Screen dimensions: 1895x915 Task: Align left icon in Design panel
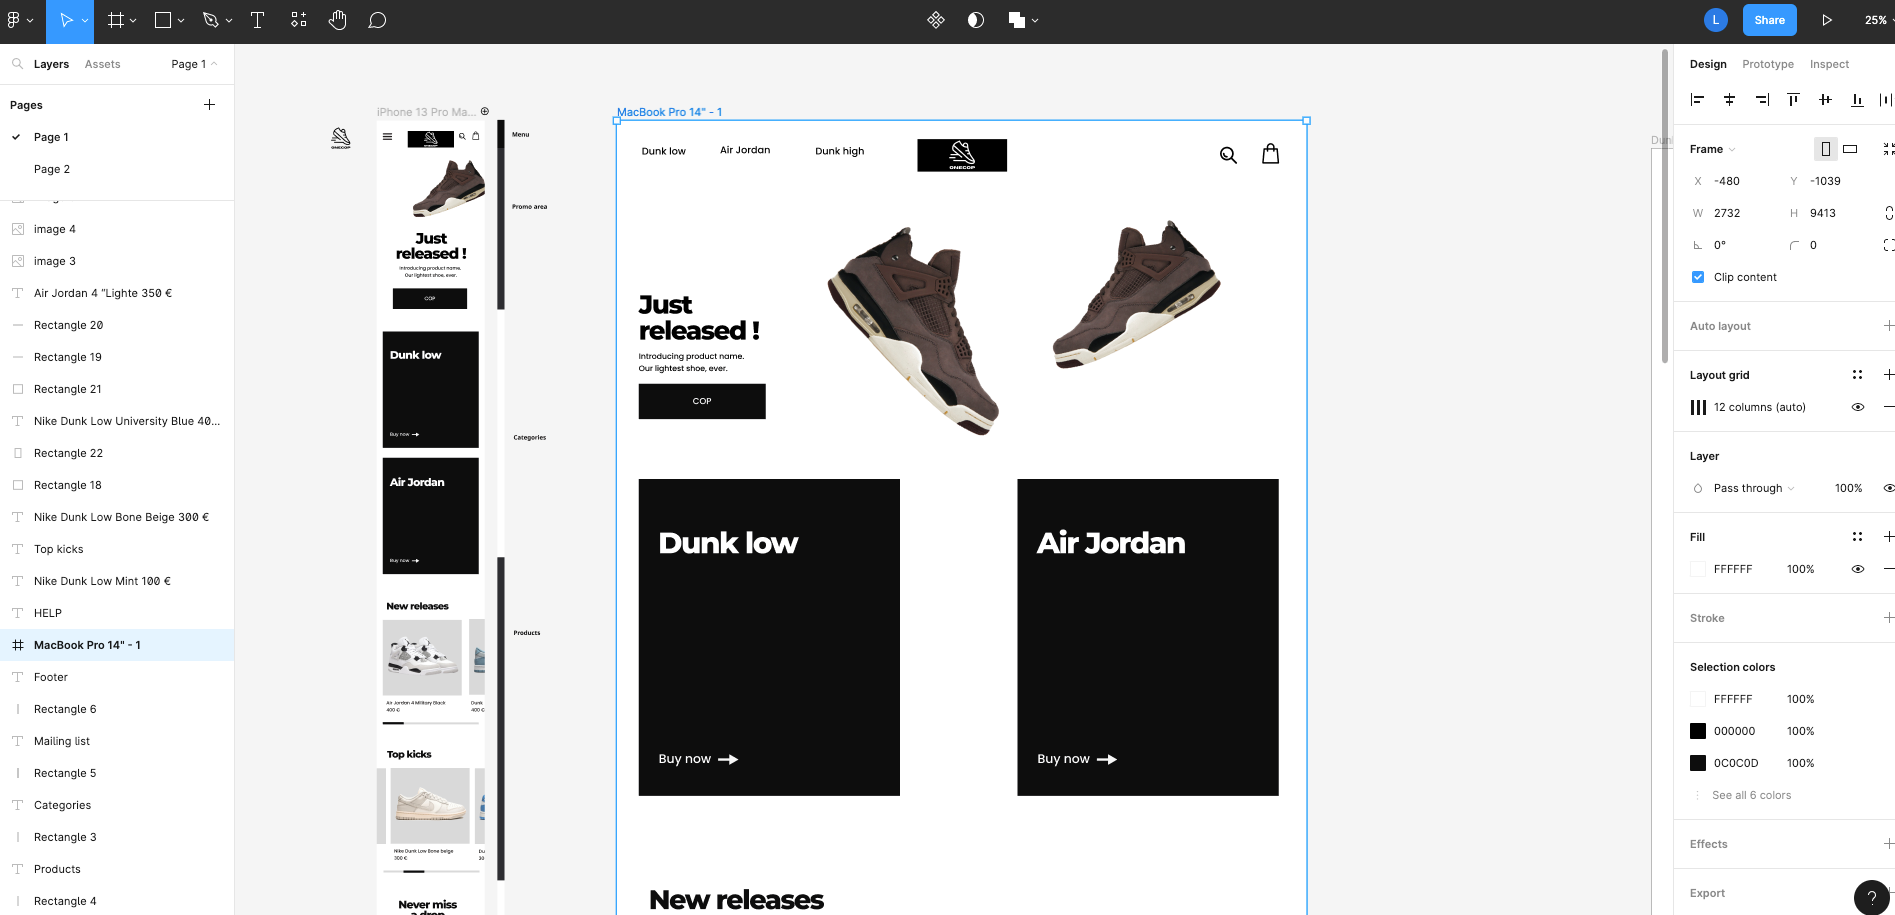[x=1697, y=99]
